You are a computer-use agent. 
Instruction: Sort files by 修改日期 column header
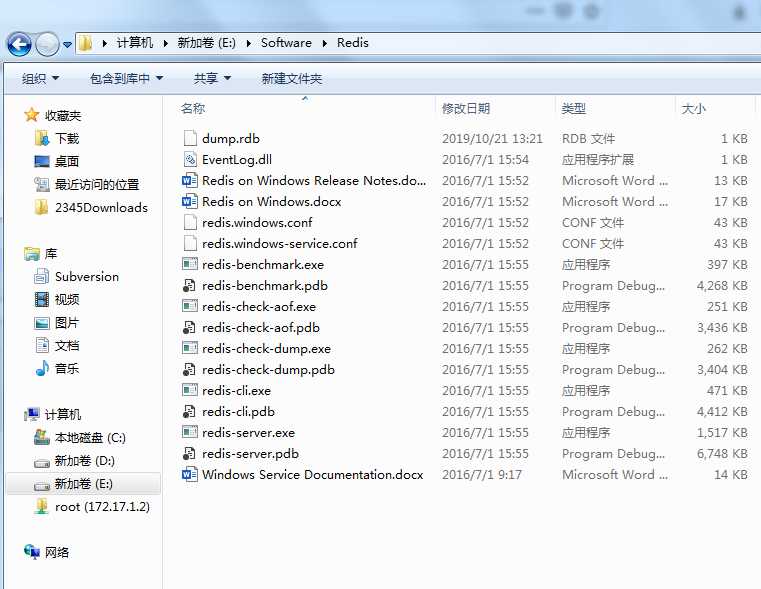(466, 108)
